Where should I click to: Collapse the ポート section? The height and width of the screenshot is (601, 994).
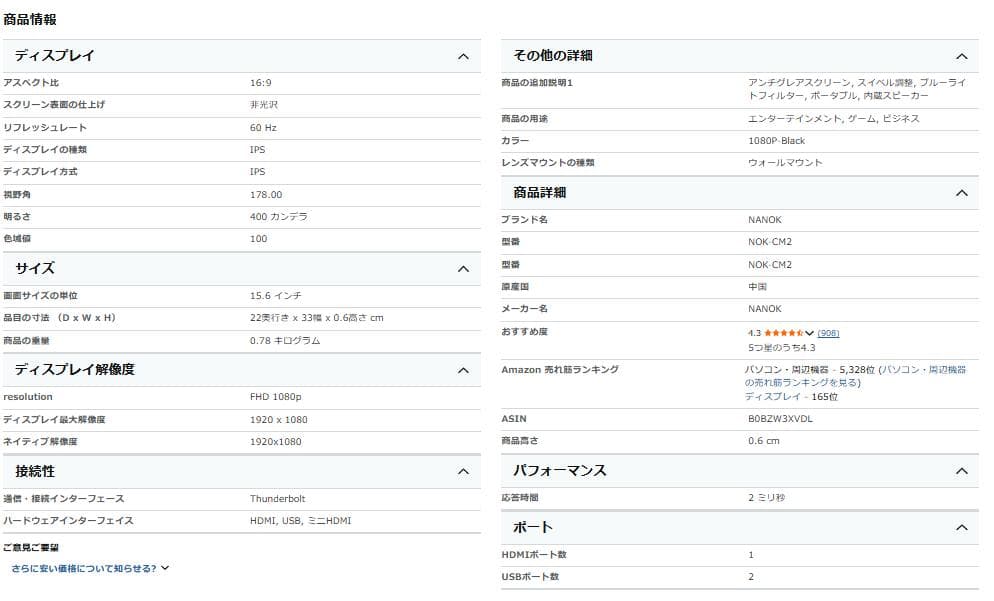pos(961,527)
